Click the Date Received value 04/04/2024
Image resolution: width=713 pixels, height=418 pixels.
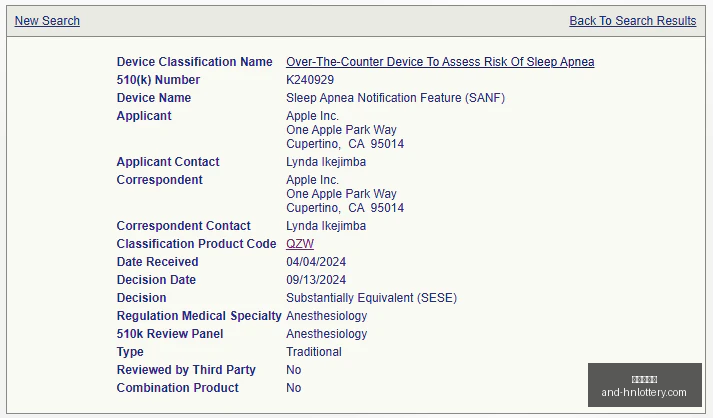tap(316, 262)
